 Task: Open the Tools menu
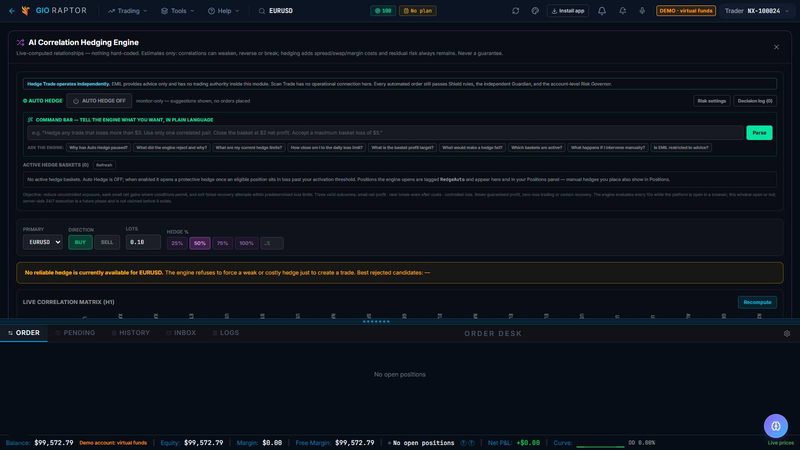pyautogui.click(x=178, y=11)
